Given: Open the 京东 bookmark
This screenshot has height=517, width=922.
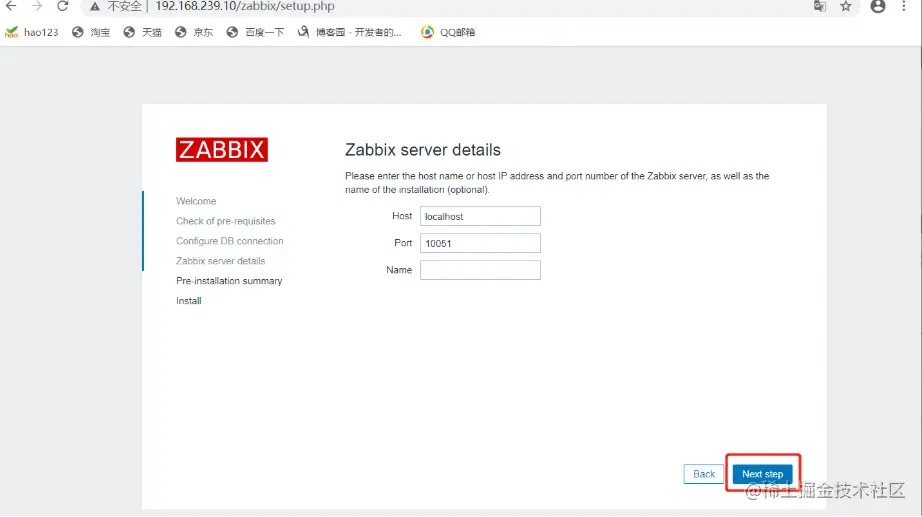Looking at the screenshot, I should [194, 32].
